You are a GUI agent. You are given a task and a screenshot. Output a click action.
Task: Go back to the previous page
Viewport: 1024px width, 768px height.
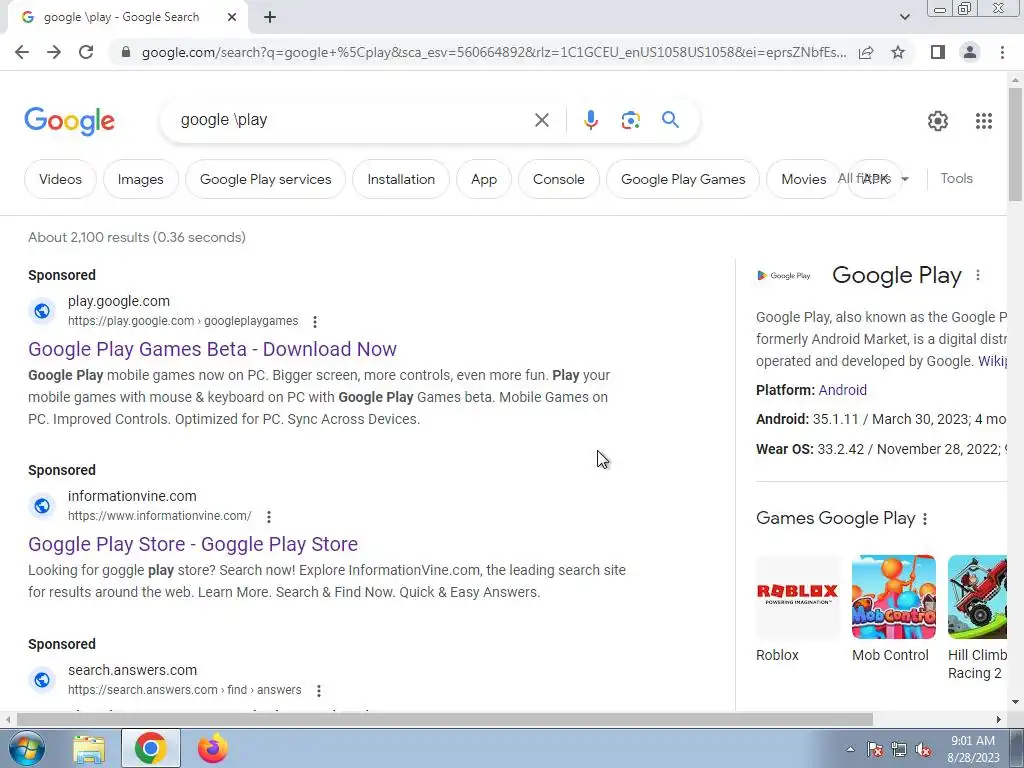[x=22, y=52]
